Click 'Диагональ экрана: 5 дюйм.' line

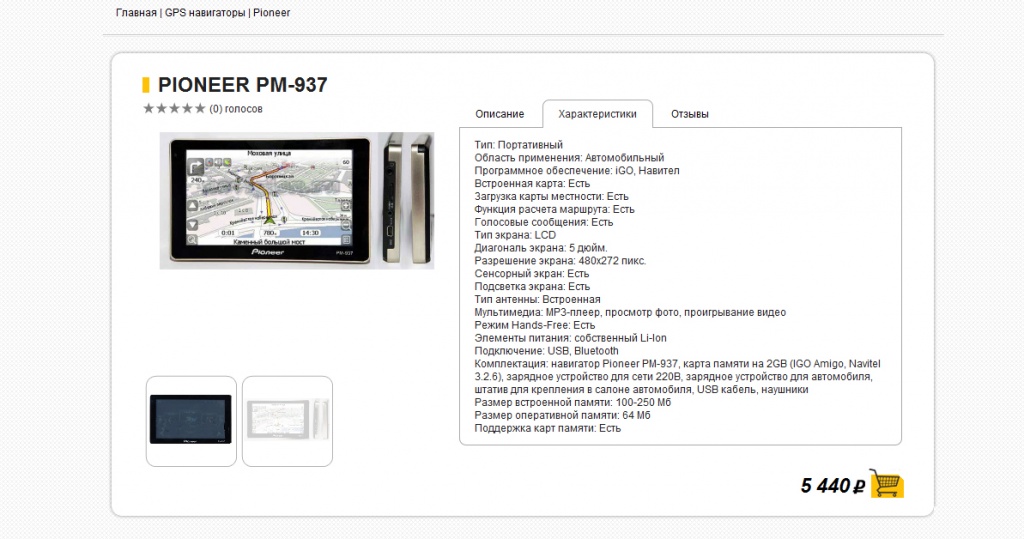pos(541,248)
